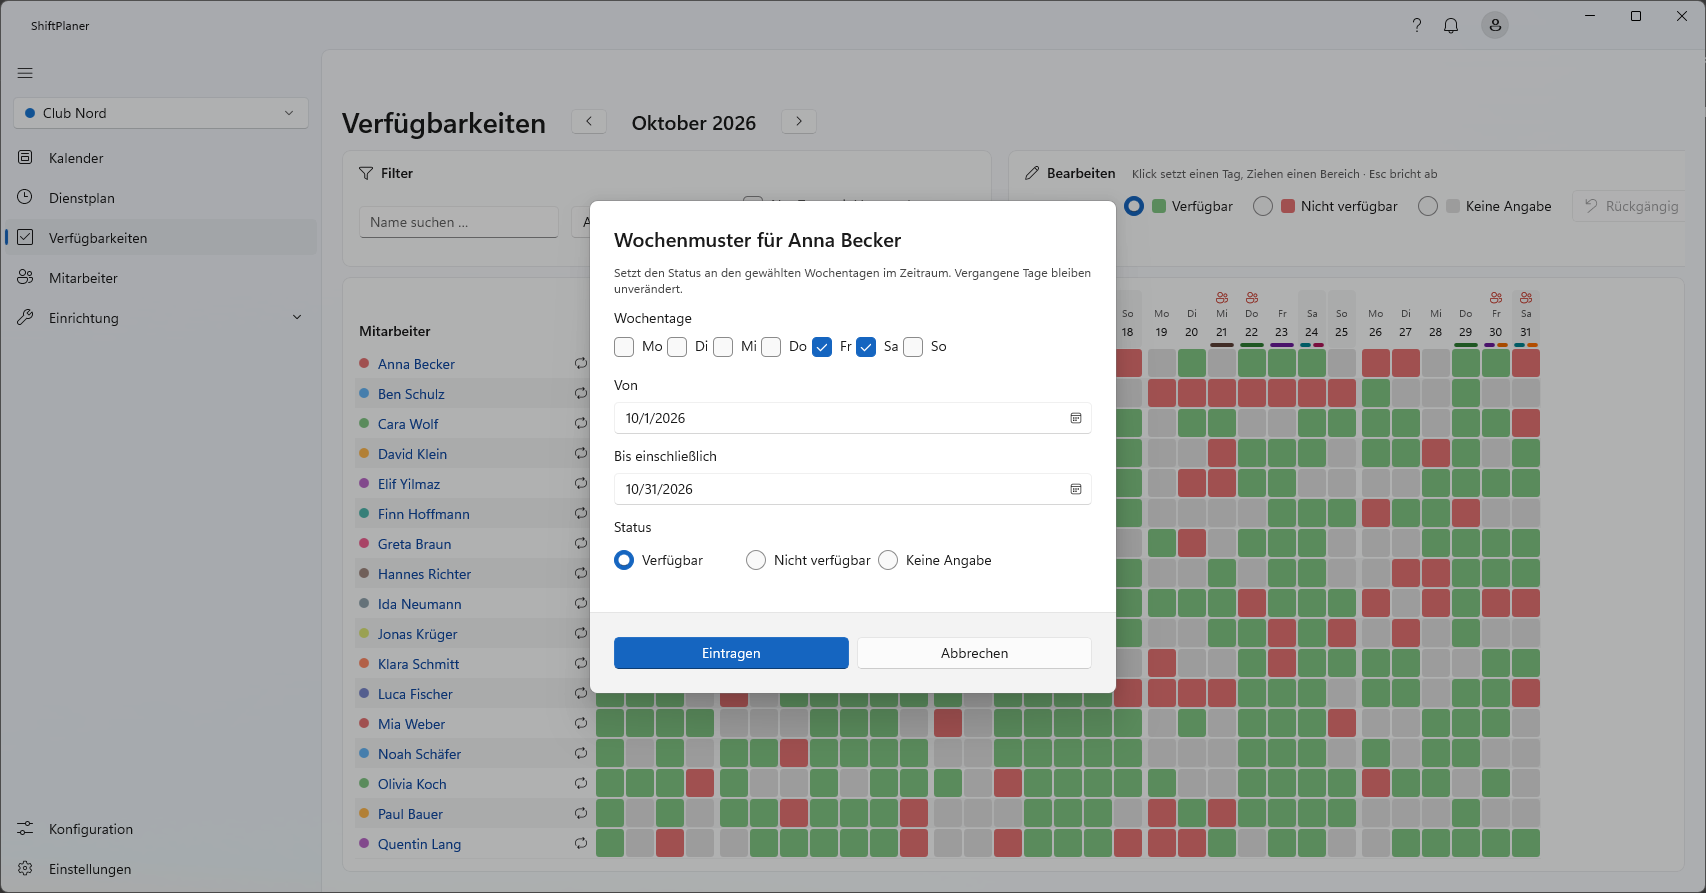Viewport: 1706px width, 893px height.
Task: Select Keine Angabe status in dialog
Action: 888,560
